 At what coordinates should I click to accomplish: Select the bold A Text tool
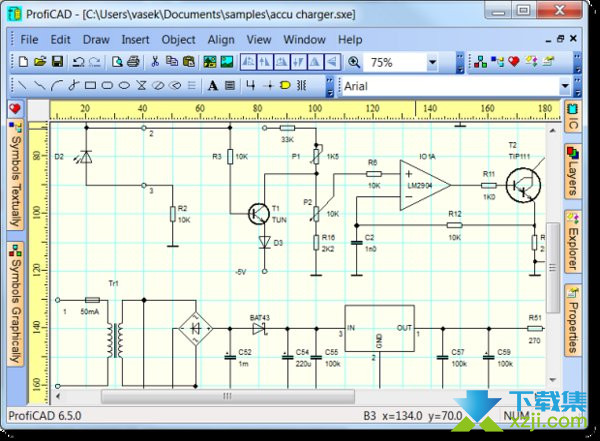[x=213, y=85]
